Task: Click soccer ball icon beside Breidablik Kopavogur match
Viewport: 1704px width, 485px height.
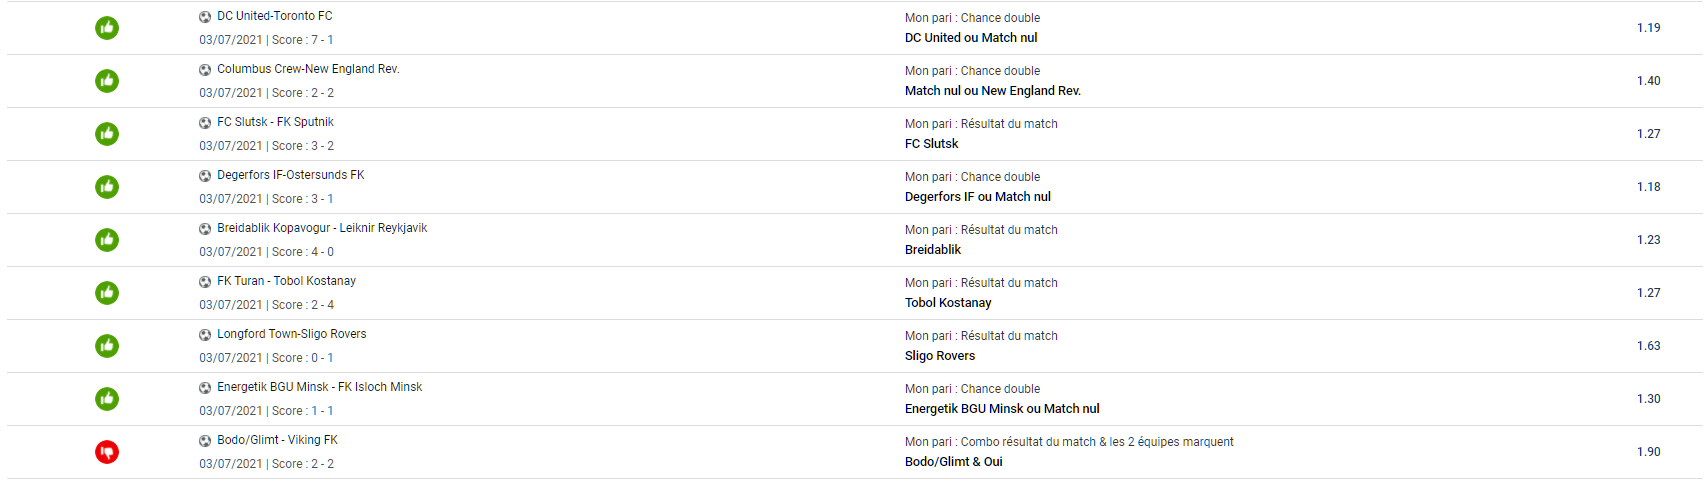Action: pos(205,229)
